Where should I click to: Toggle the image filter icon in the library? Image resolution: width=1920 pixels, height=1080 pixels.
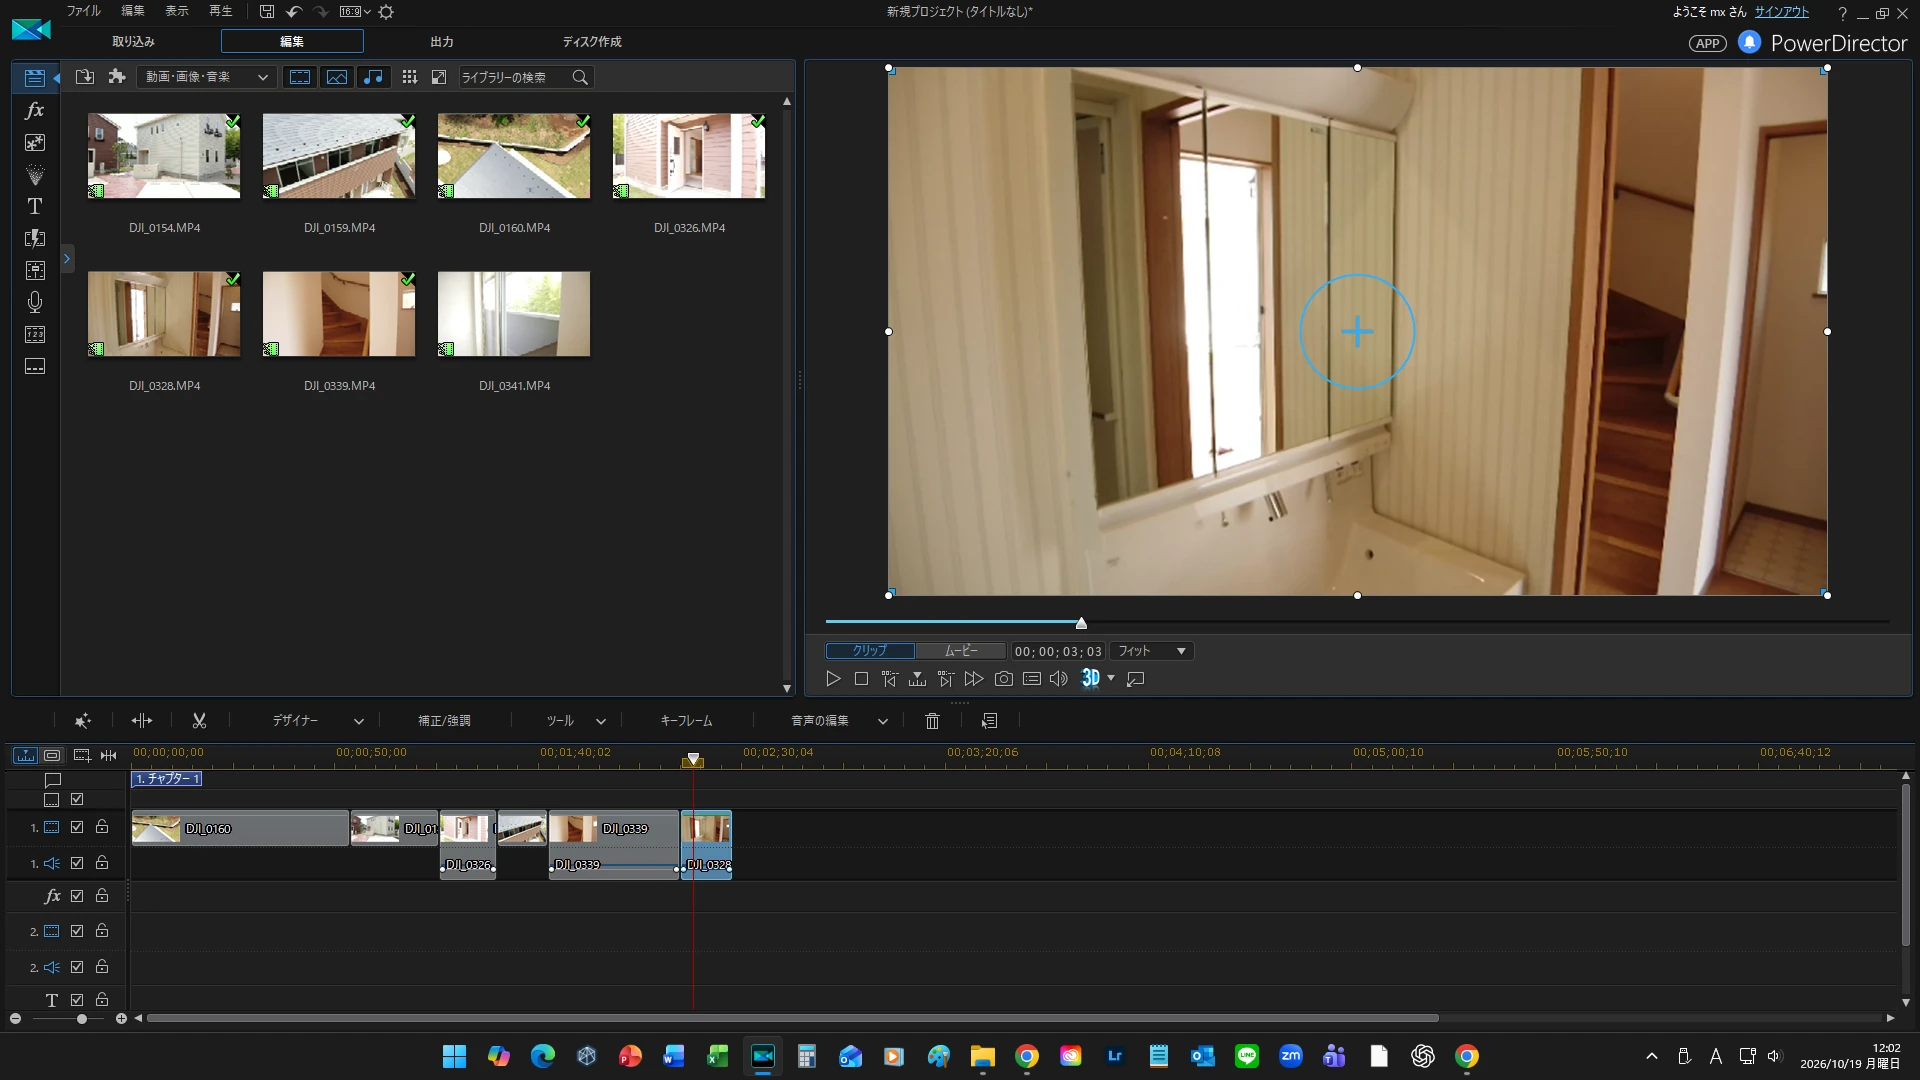[x=337, y=77]
